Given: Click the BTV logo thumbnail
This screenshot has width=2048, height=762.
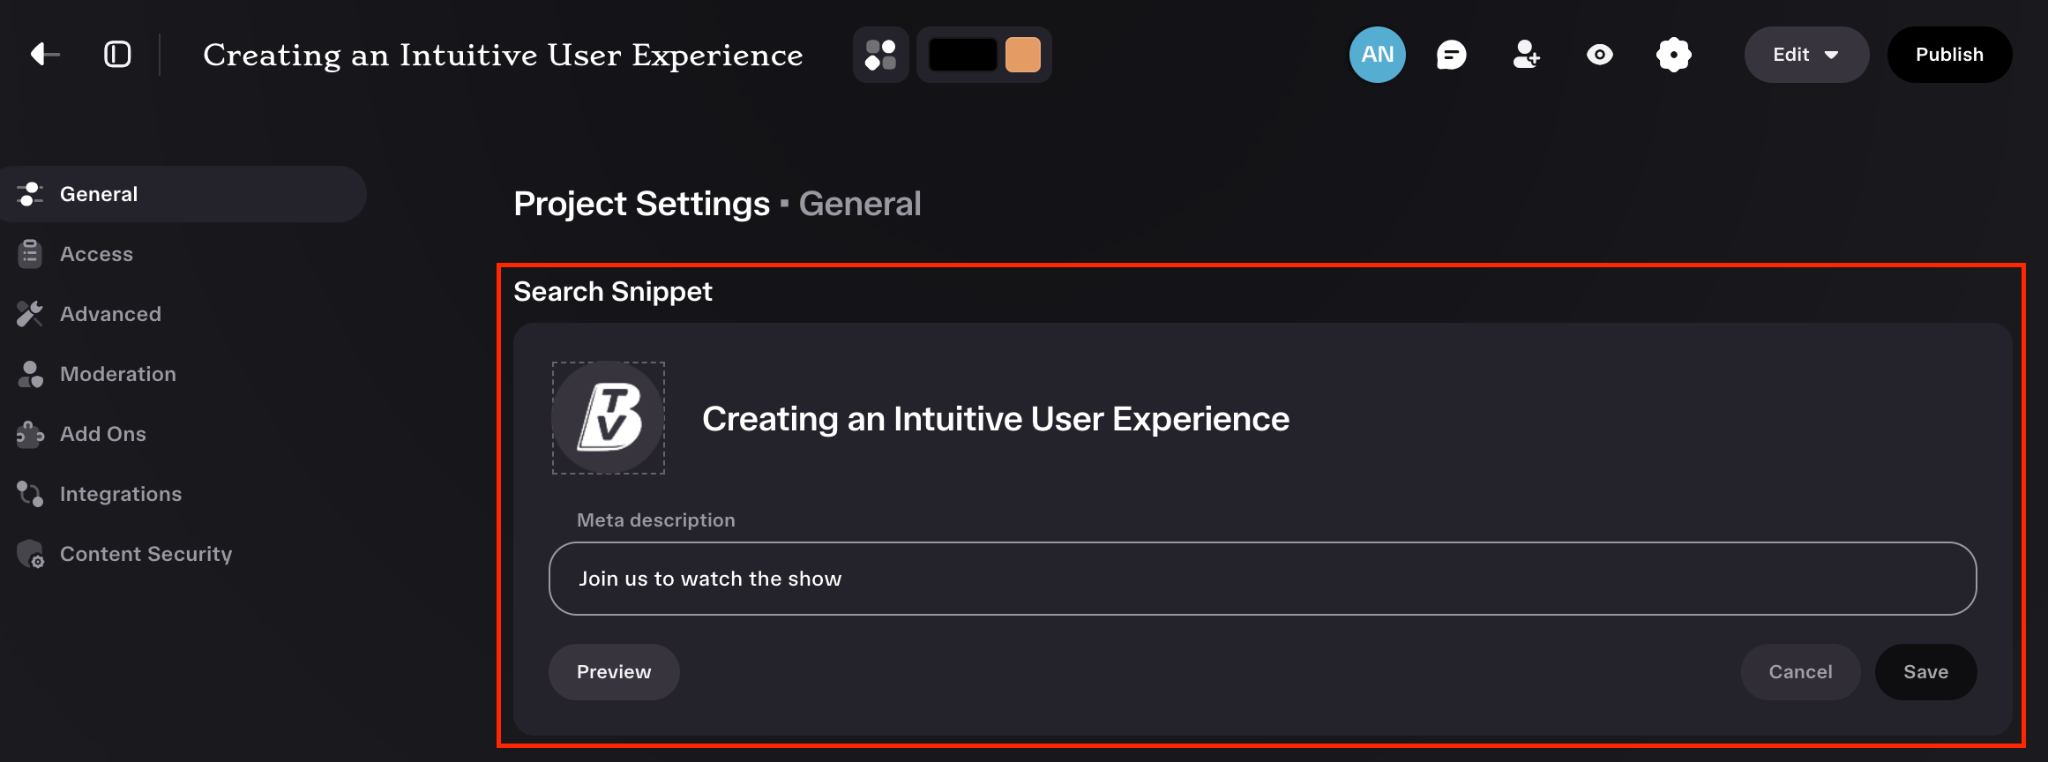Looking at the screenshot, I should [608, 418].
